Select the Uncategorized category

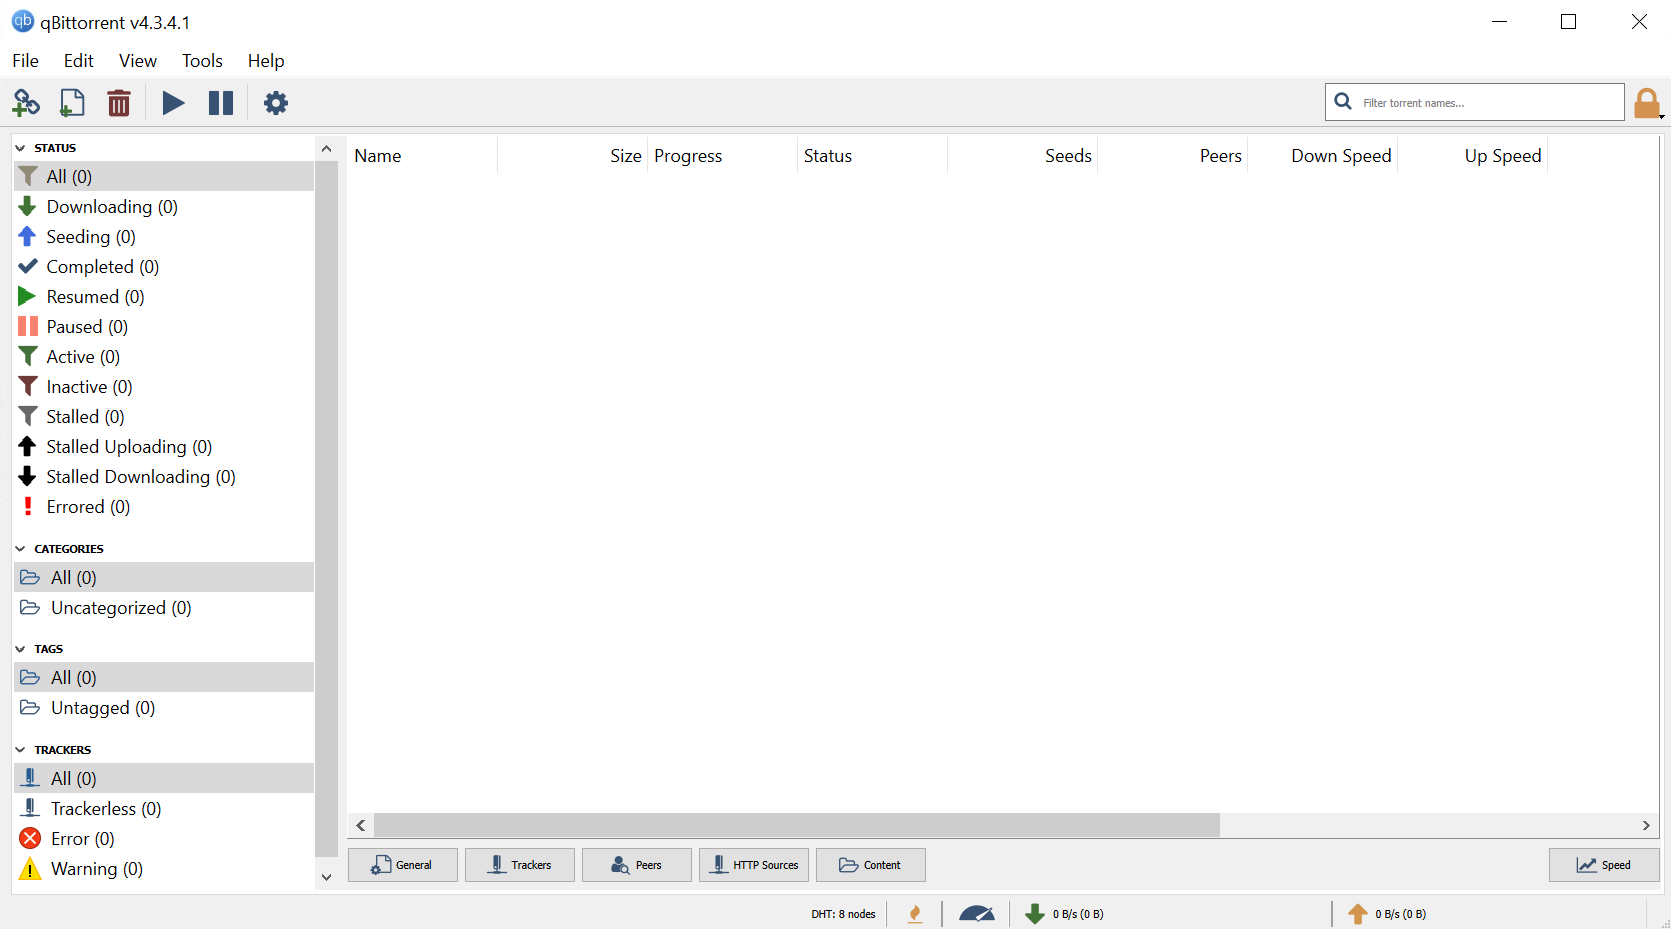pyautogui.click(x=164, y=608)
